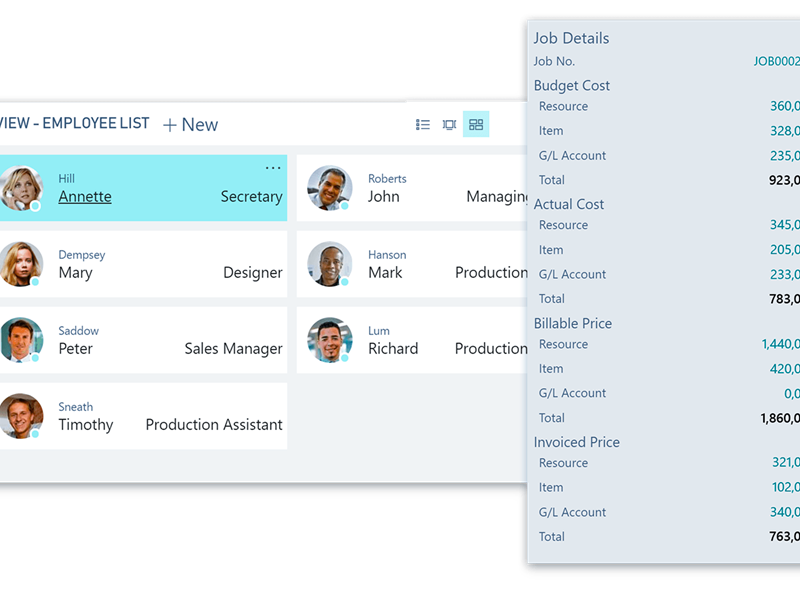Viewport: 800px width, 600px height.
Task: Click Billable Price Resource value
Action: [780, 344]
